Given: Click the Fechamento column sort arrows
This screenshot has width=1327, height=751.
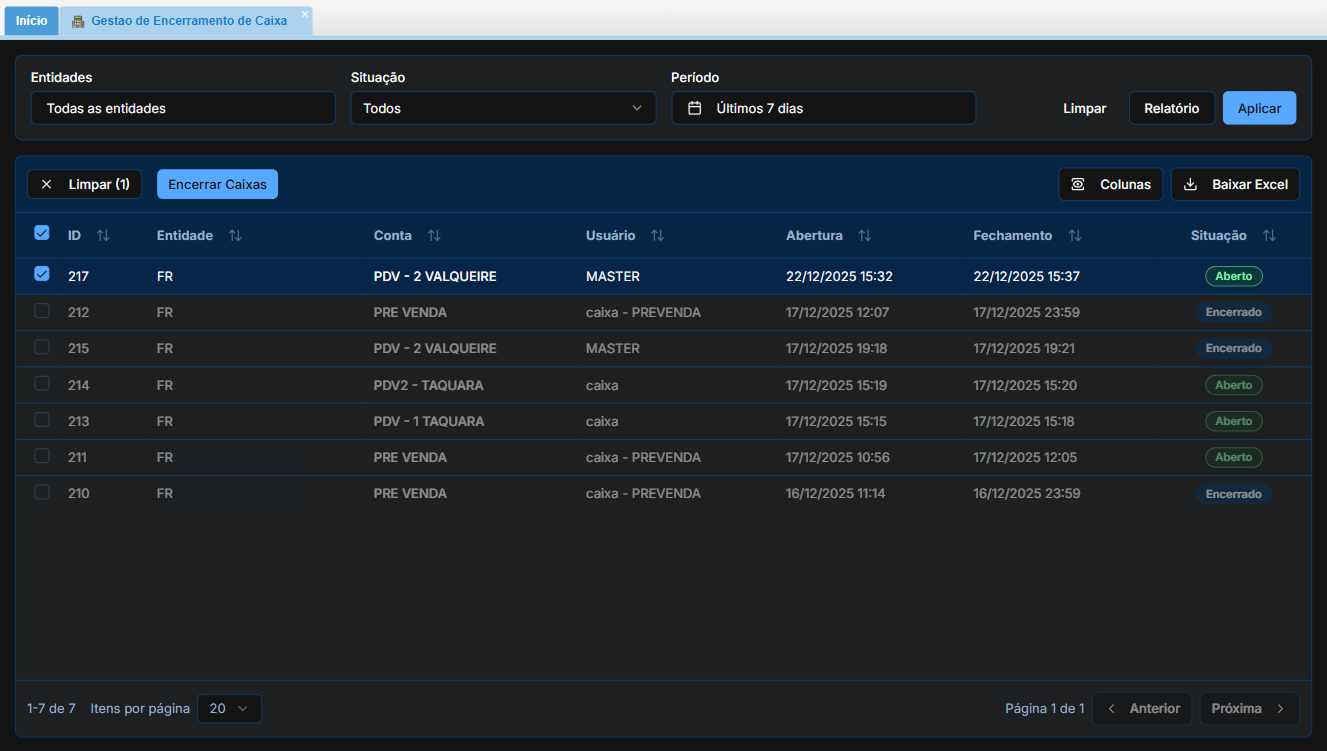Looking at the screenshot, I should pyautogui.click(x=1075, y=236).
